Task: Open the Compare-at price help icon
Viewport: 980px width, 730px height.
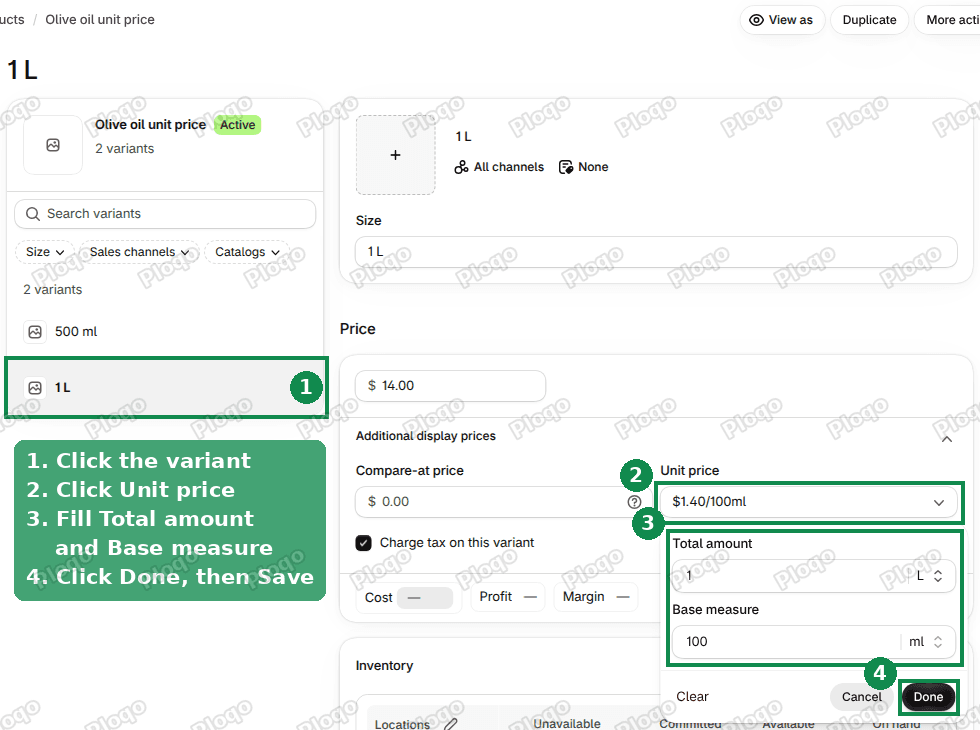Action: click(x=634, y=502)
